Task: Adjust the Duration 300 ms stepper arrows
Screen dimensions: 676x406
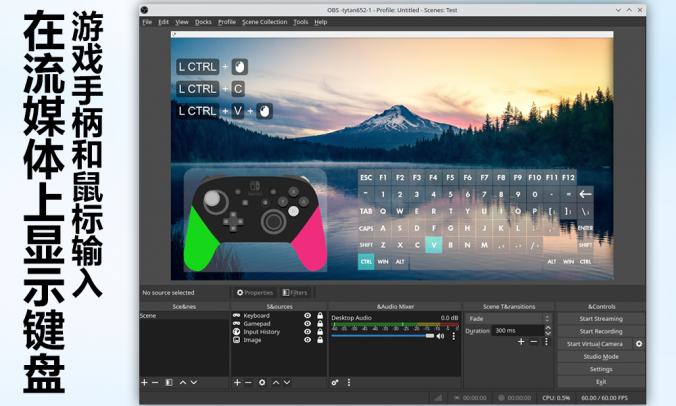Action: pos(547,330)
